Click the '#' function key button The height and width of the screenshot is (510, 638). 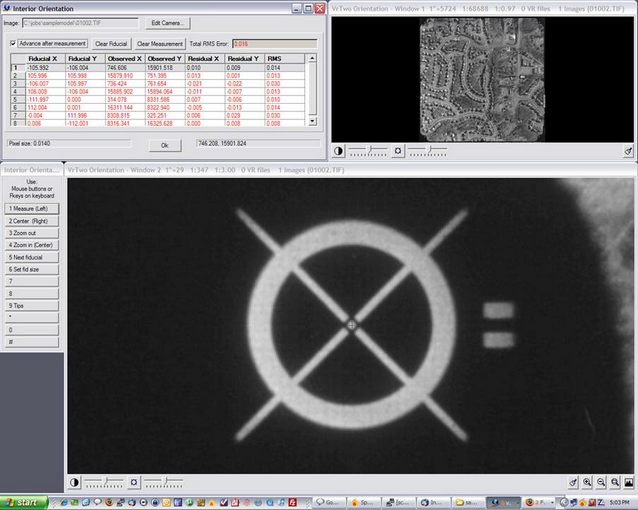tap(32, 342)
